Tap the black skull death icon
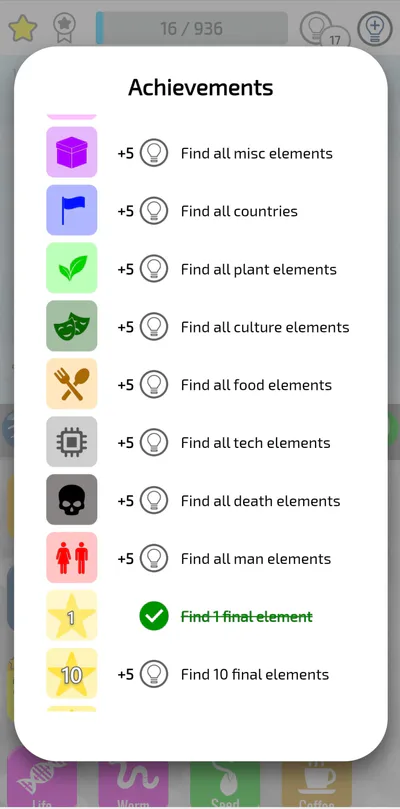Screen dimensions: 400x809 coord(72,499)
